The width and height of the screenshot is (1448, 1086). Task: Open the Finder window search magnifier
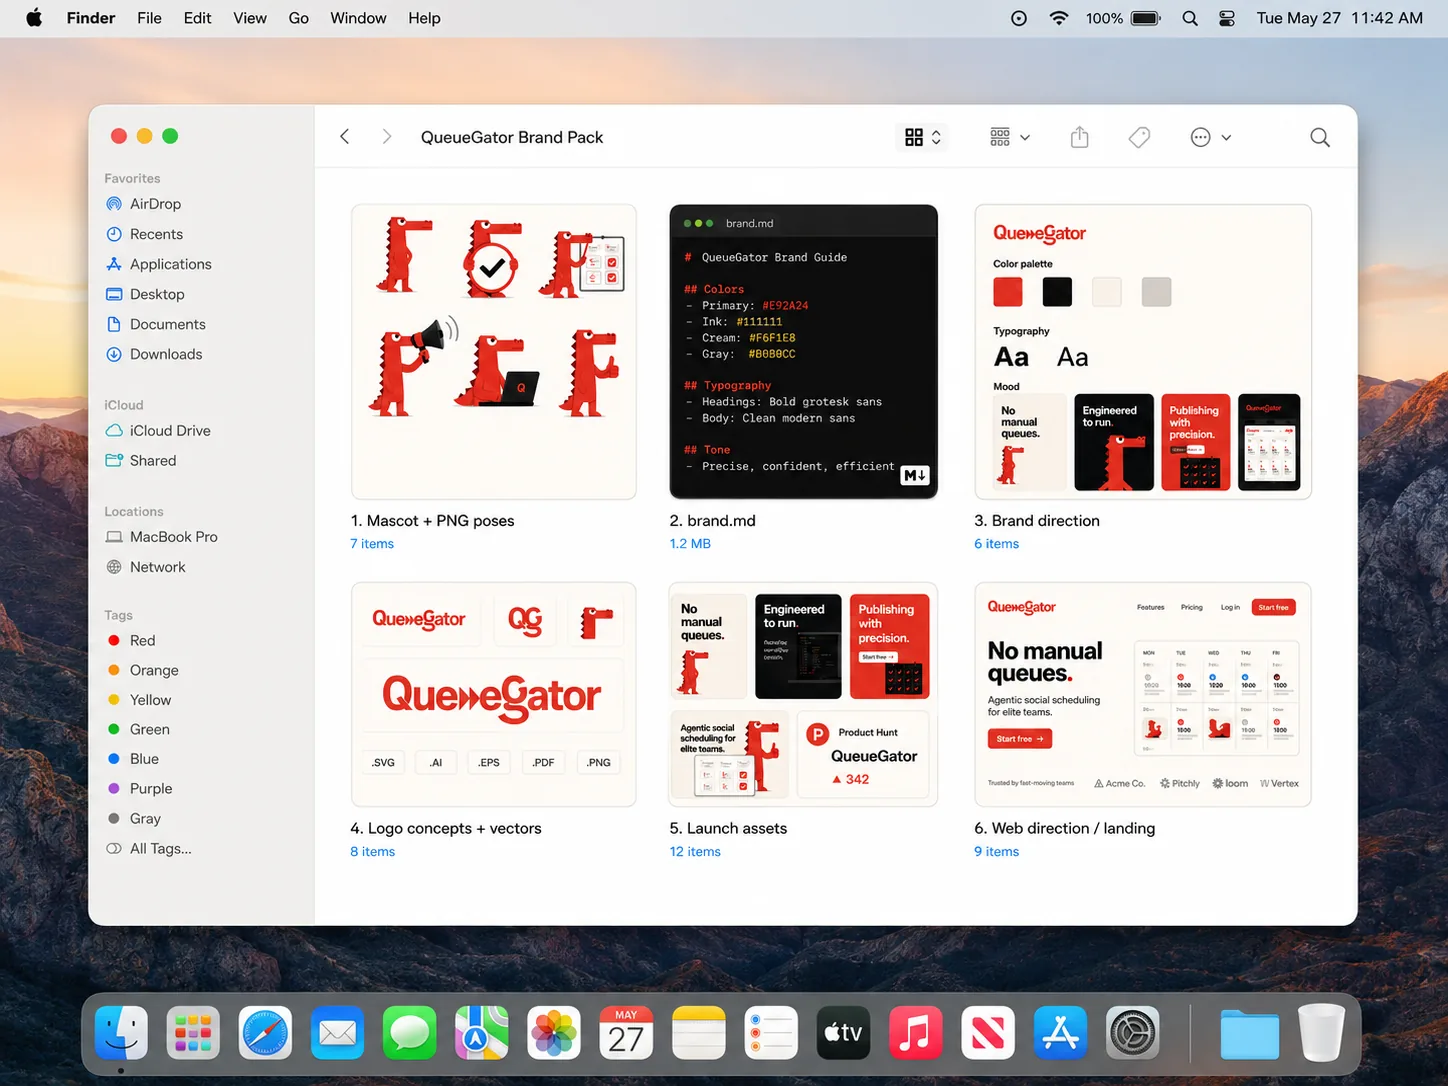pyautogui.click(x=1320, y=137)
